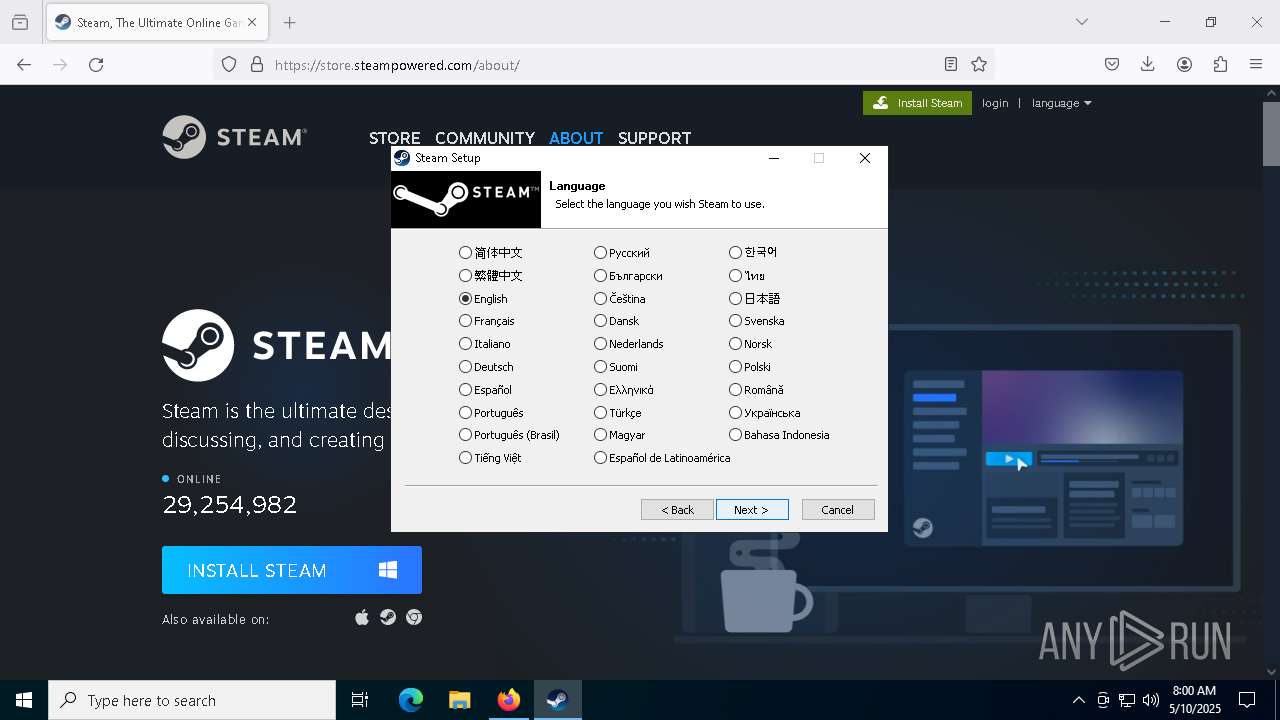The width and height of the screenshot is (1280, 720).
Task: Close the Steam Setup dialog
Action: tap(865, 158)
